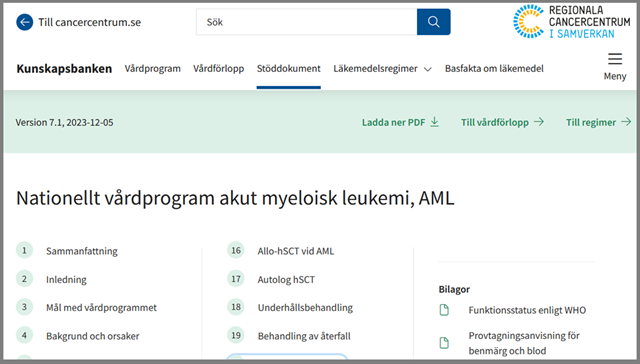
Task: Open Basfakta om läkemedel tab
Action: [x=494, y=69]
